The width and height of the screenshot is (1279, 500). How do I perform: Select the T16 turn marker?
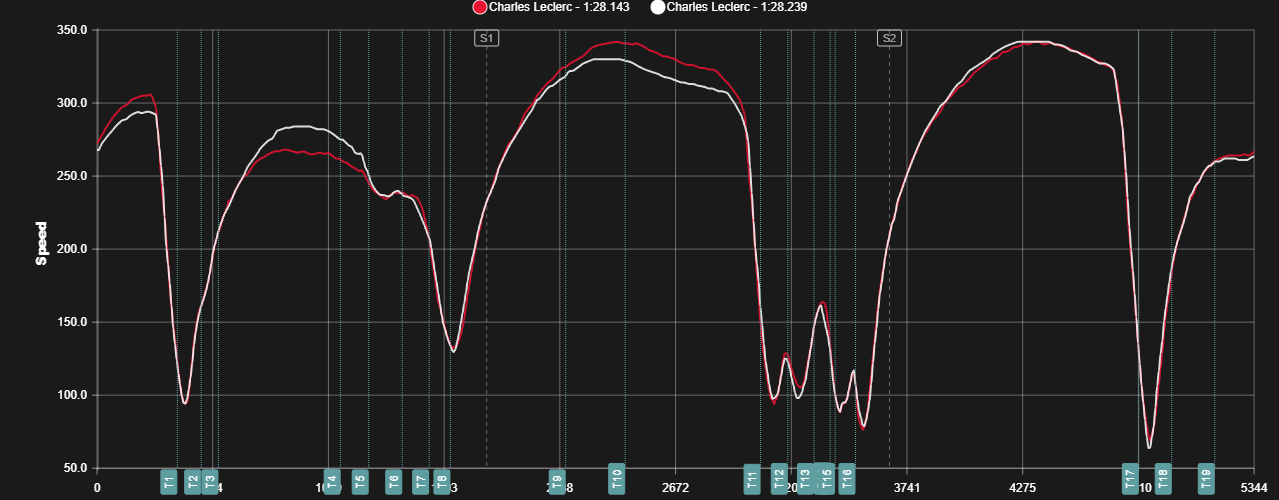click(847, 478)
